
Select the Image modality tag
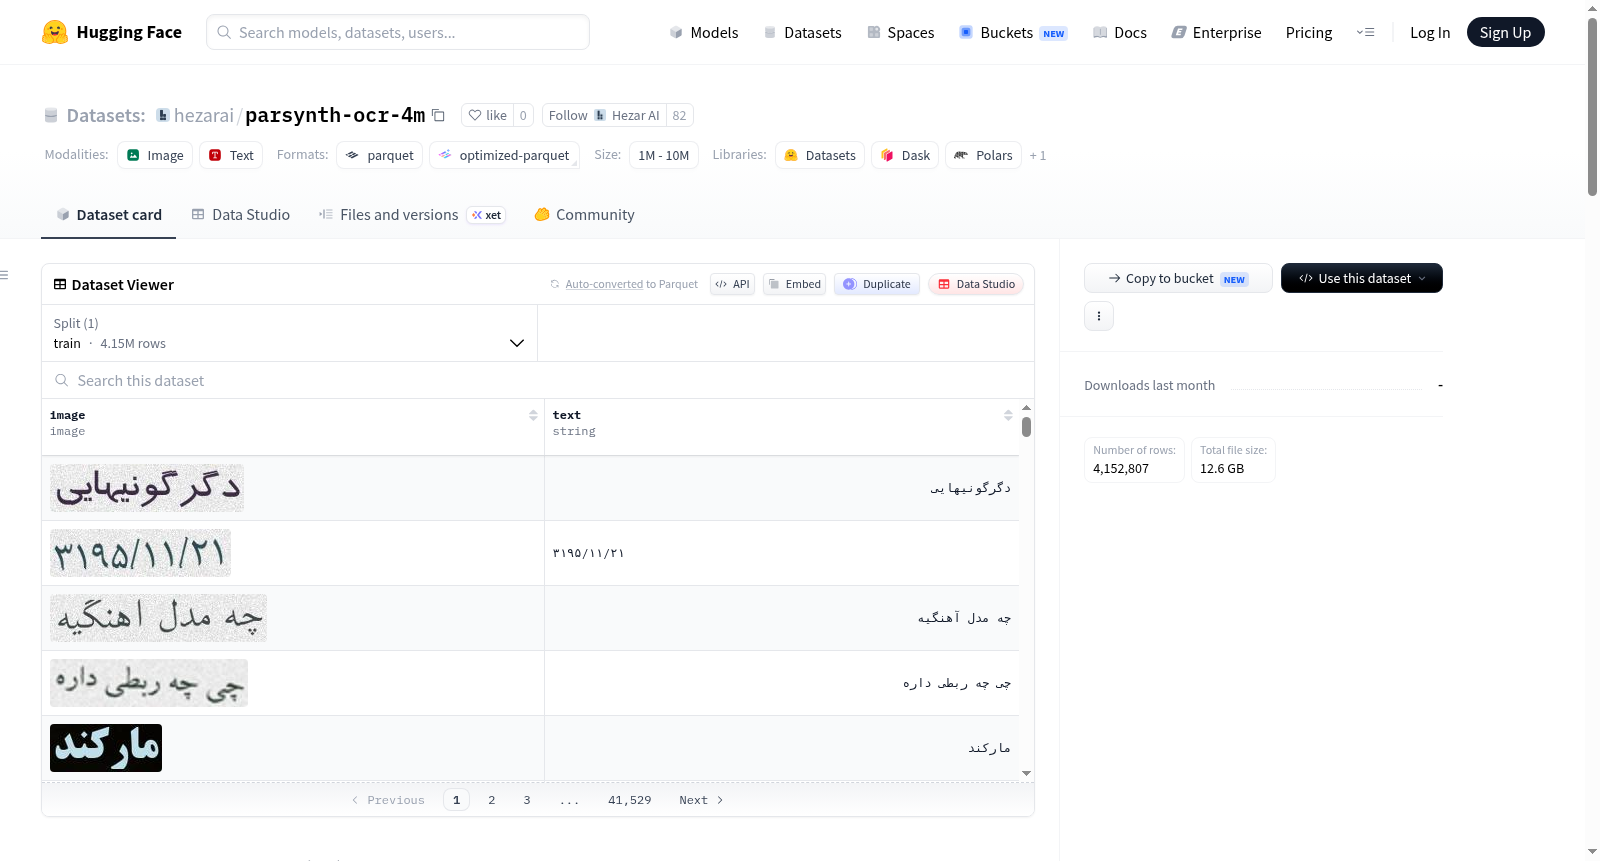[x=155, y=155]
